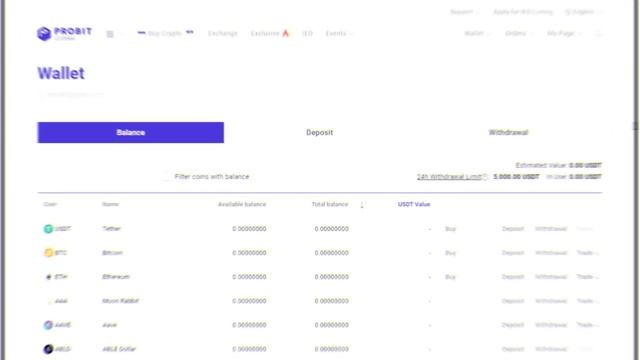Expand the Events menu dropdown

(x=339, y=33)
